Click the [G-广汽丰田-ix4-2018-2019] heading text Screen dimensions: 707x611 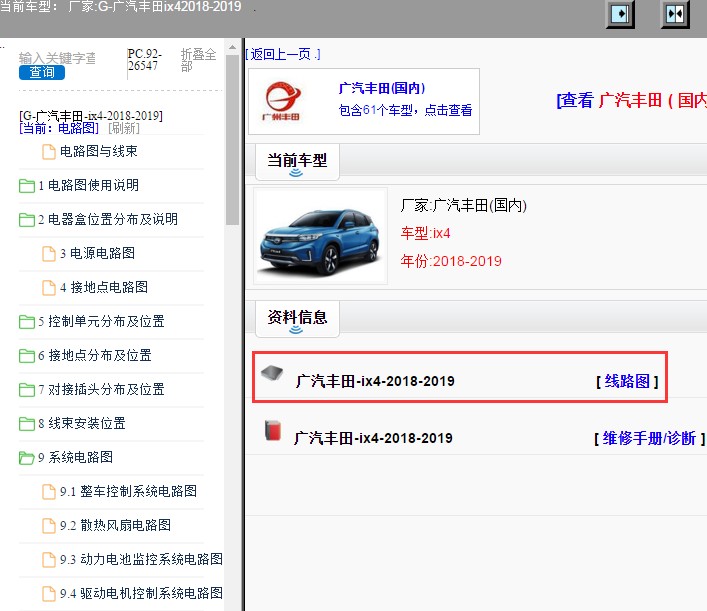91,116
